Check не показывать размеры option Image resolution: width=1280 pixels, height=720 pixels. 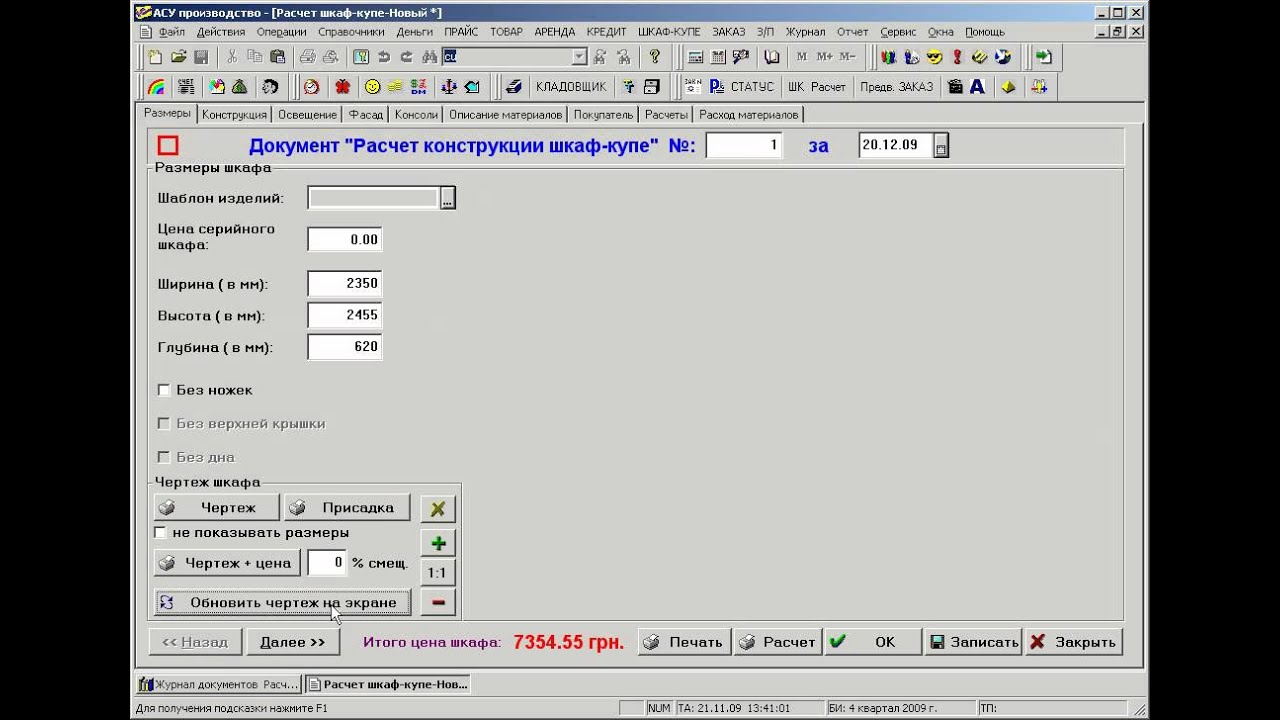tap(160, 533)
